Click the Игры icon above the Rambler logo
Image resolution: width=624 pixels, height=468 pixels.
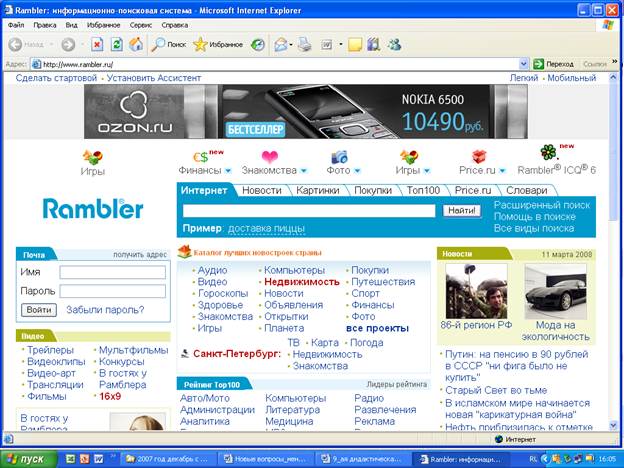click(x=93, y=157)
